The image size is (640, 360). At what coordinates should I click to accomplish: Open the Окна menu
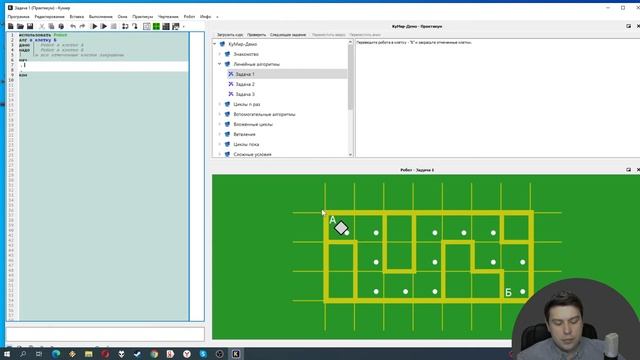[x=122, y=16]
